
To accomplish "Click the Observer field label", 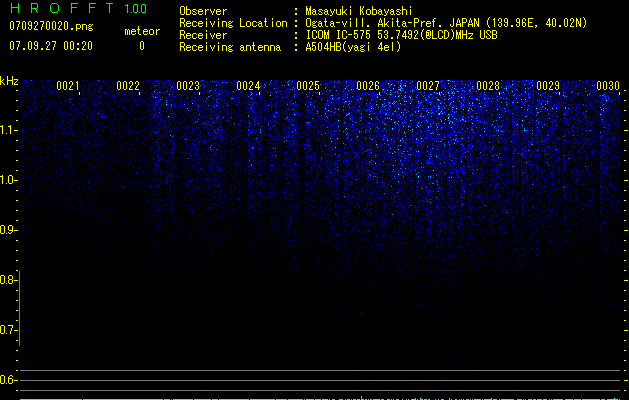I will point(203,11).
